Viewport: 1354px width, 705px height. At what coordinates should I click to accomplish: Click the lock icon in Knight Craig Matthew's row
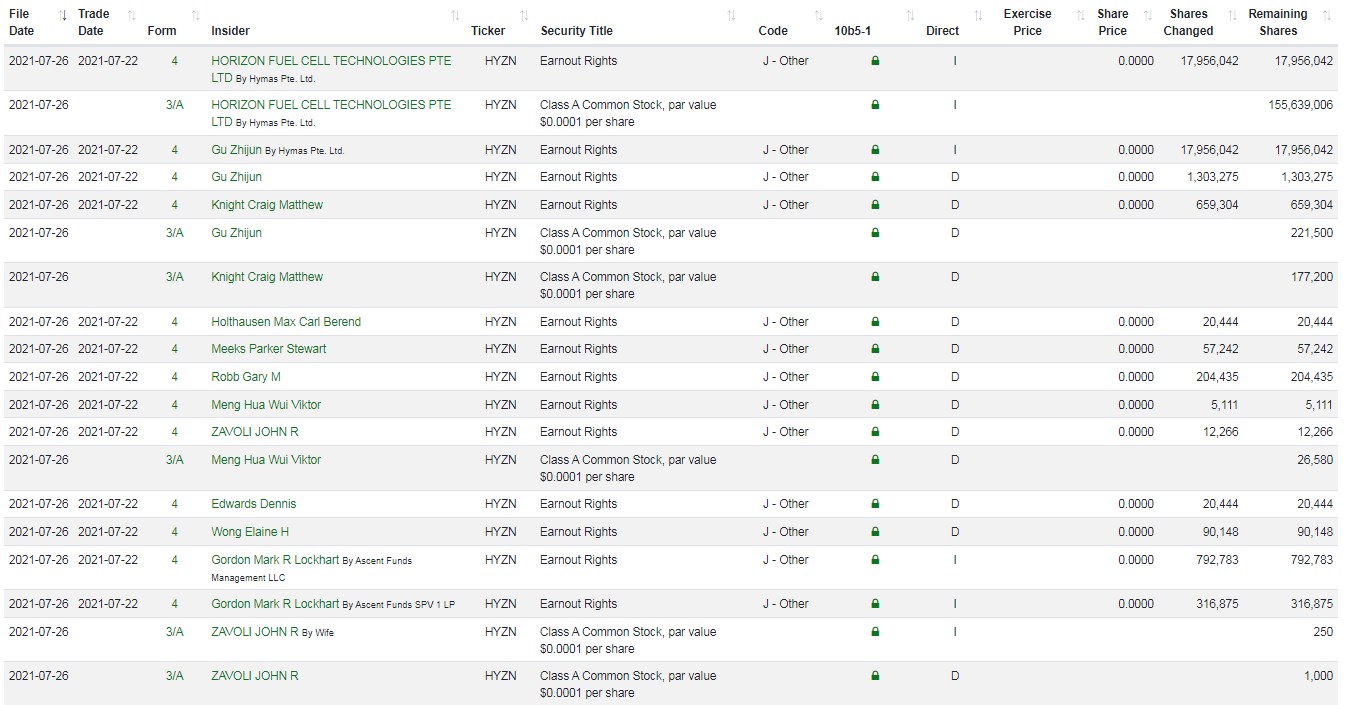click(x=875, y=205)
